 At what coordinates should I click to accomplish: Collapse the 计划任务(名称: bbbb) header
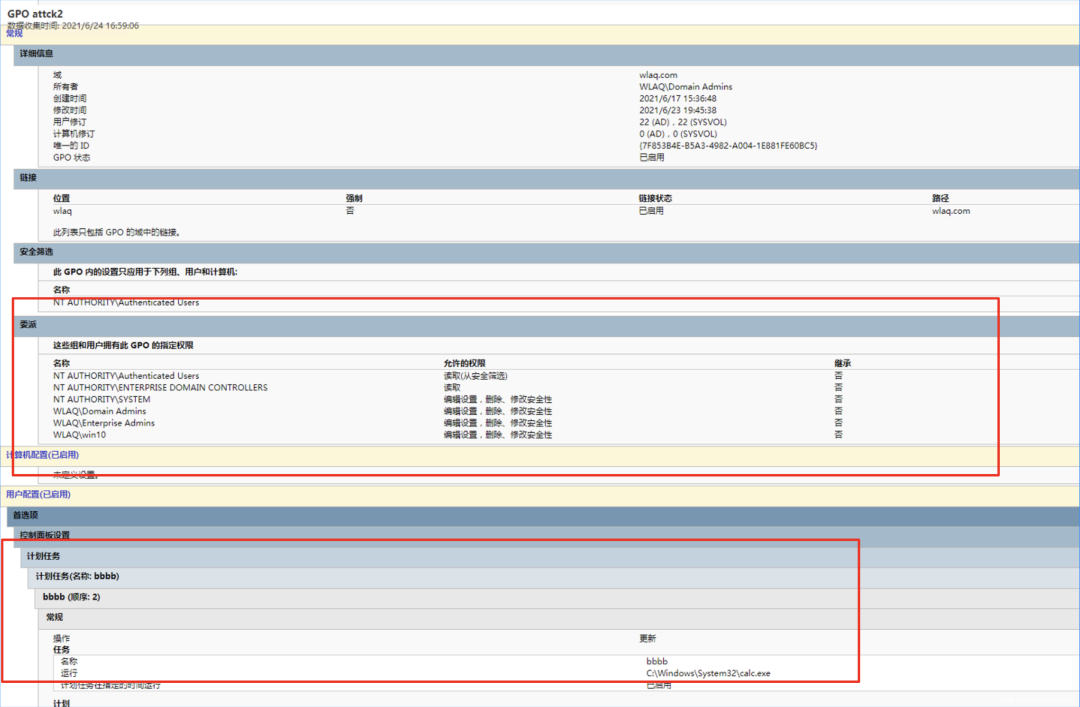[552, 576]
